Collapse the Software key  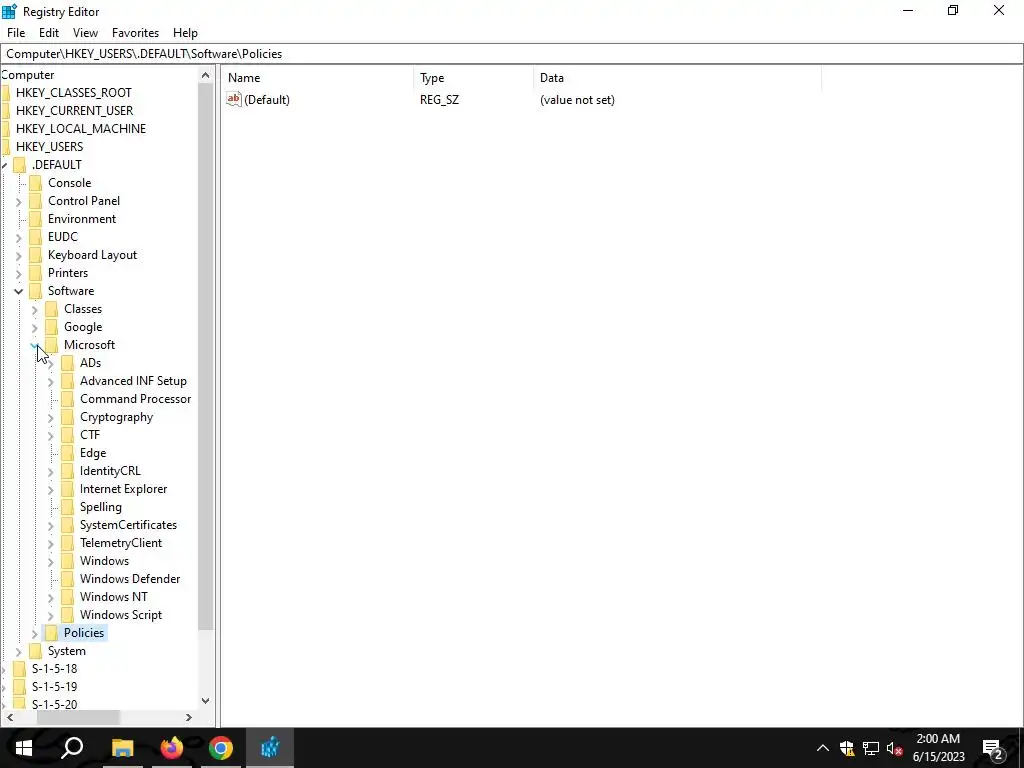pyautogui.click(x=19, y=291)
